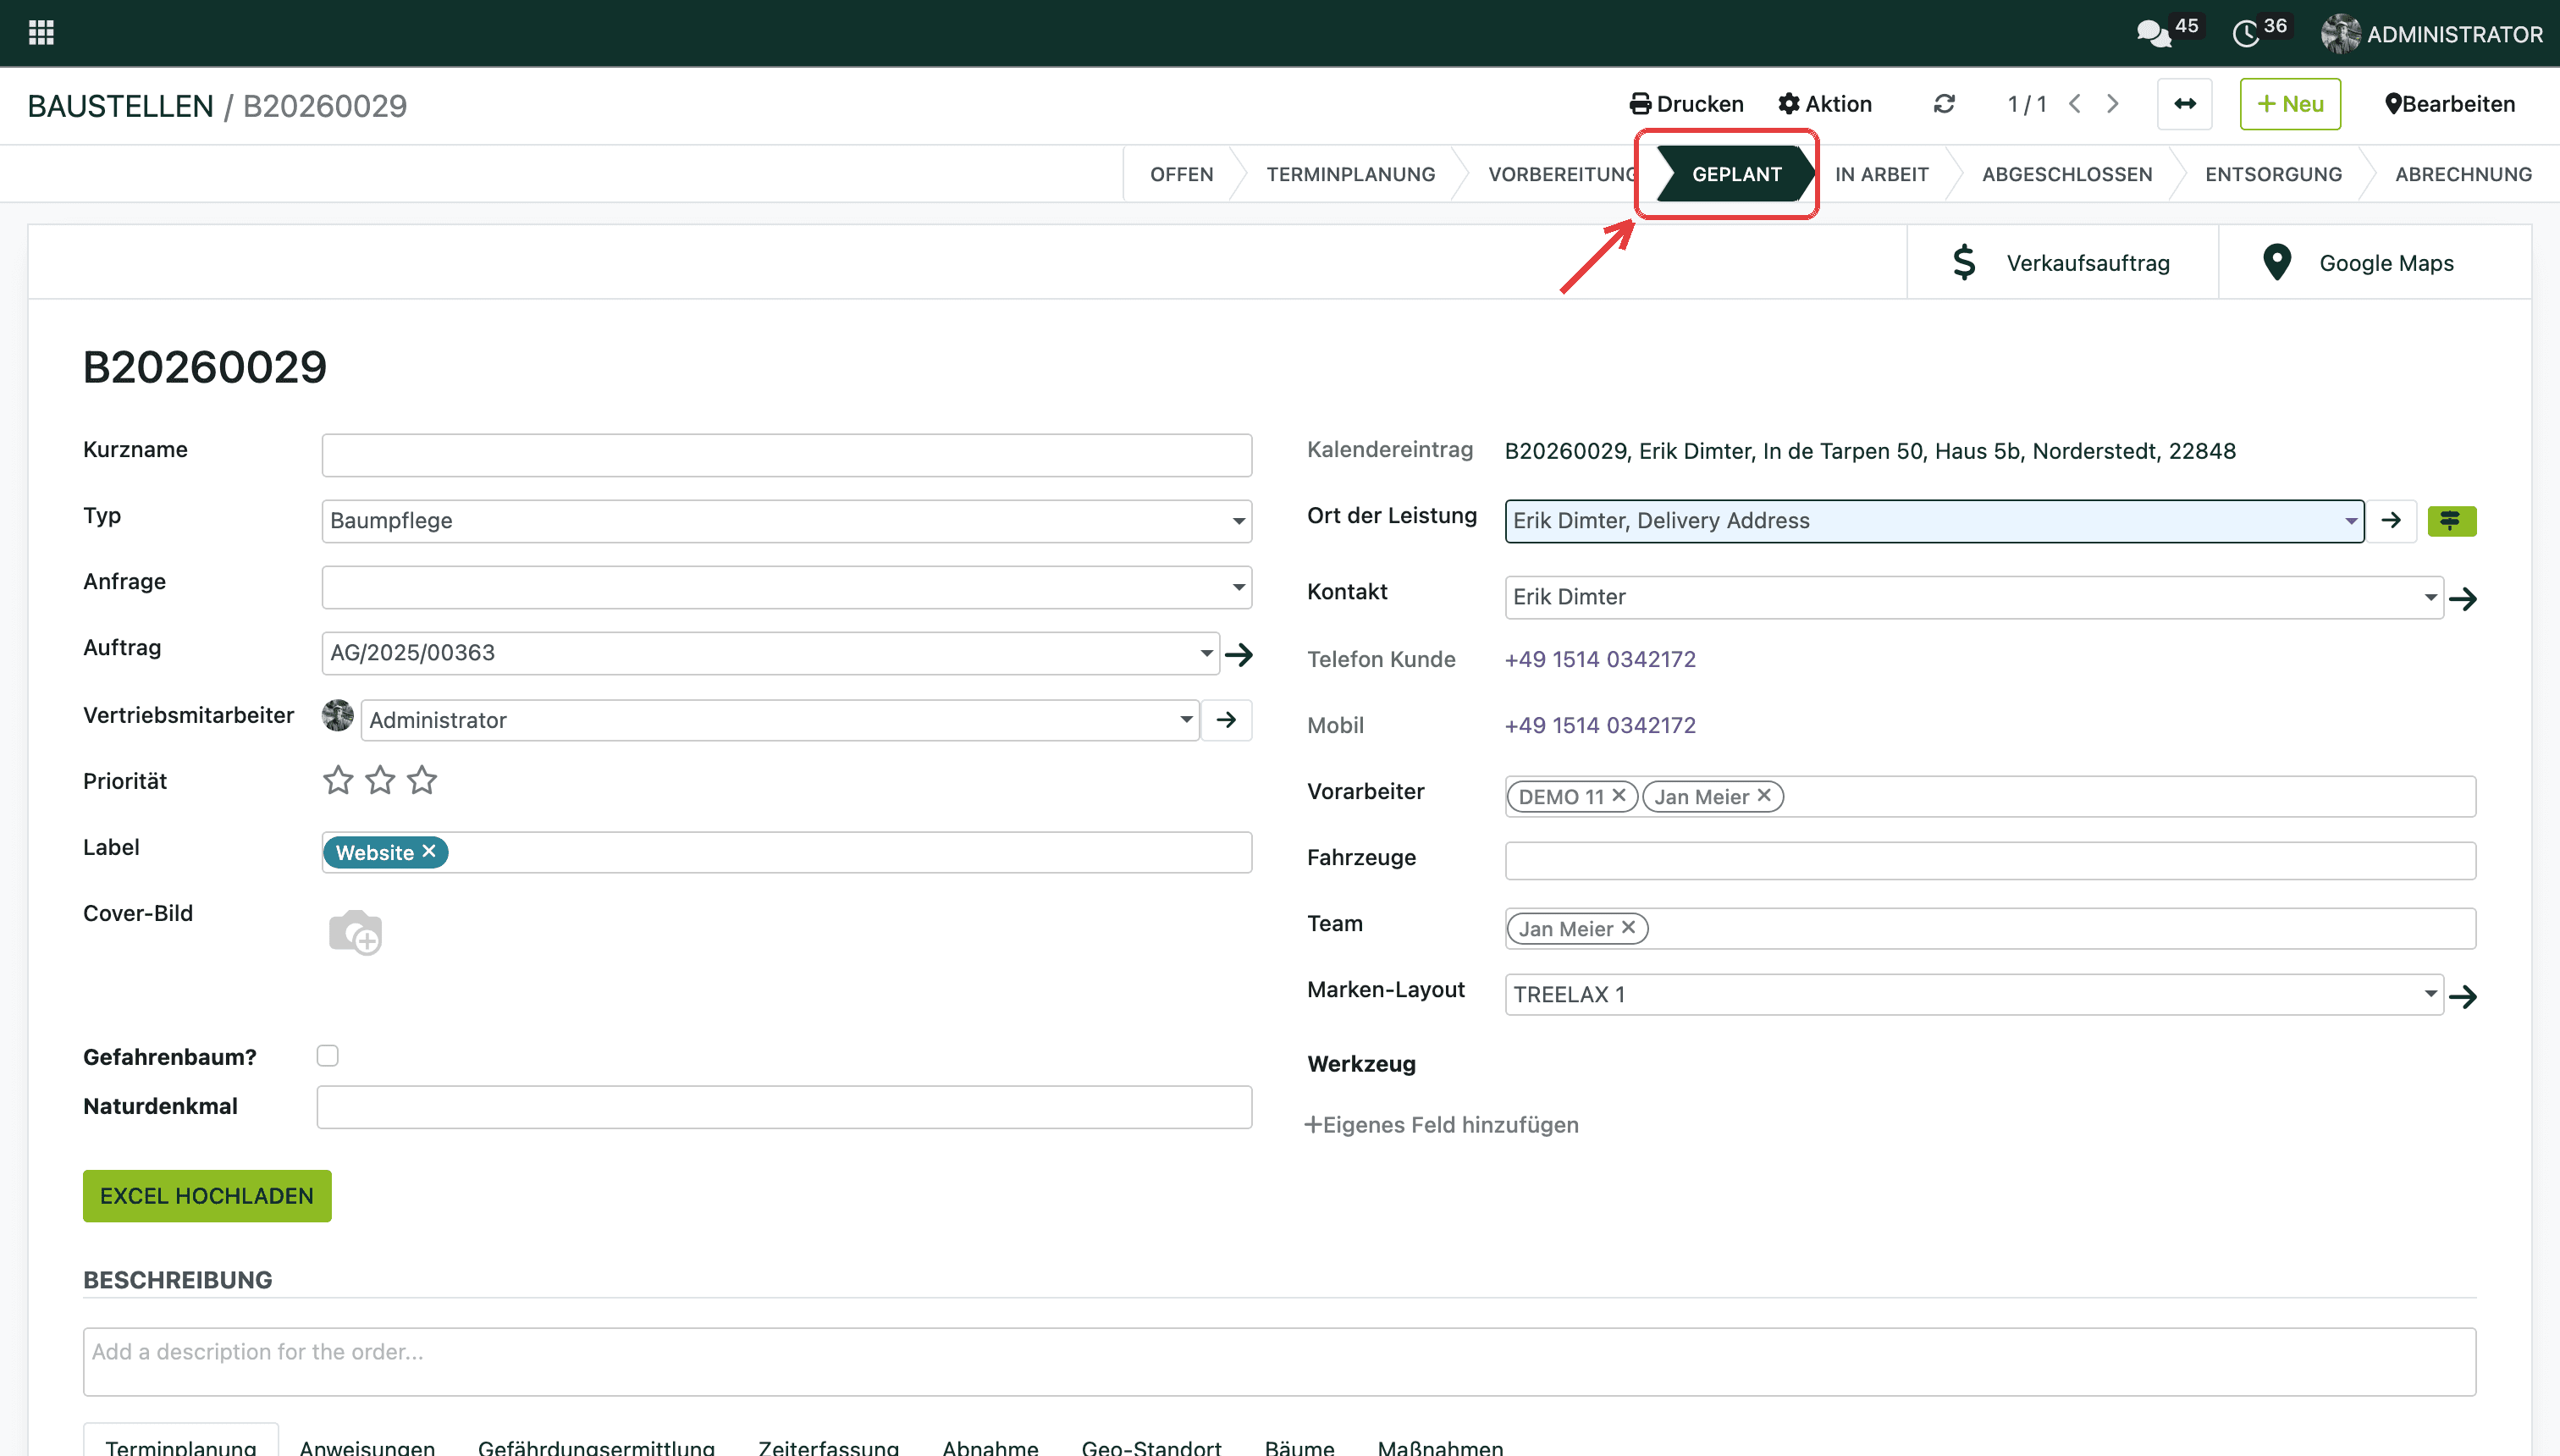Set status to IN ARBEIT
The image size is (2560, 1456).
tap(1882, 174)
